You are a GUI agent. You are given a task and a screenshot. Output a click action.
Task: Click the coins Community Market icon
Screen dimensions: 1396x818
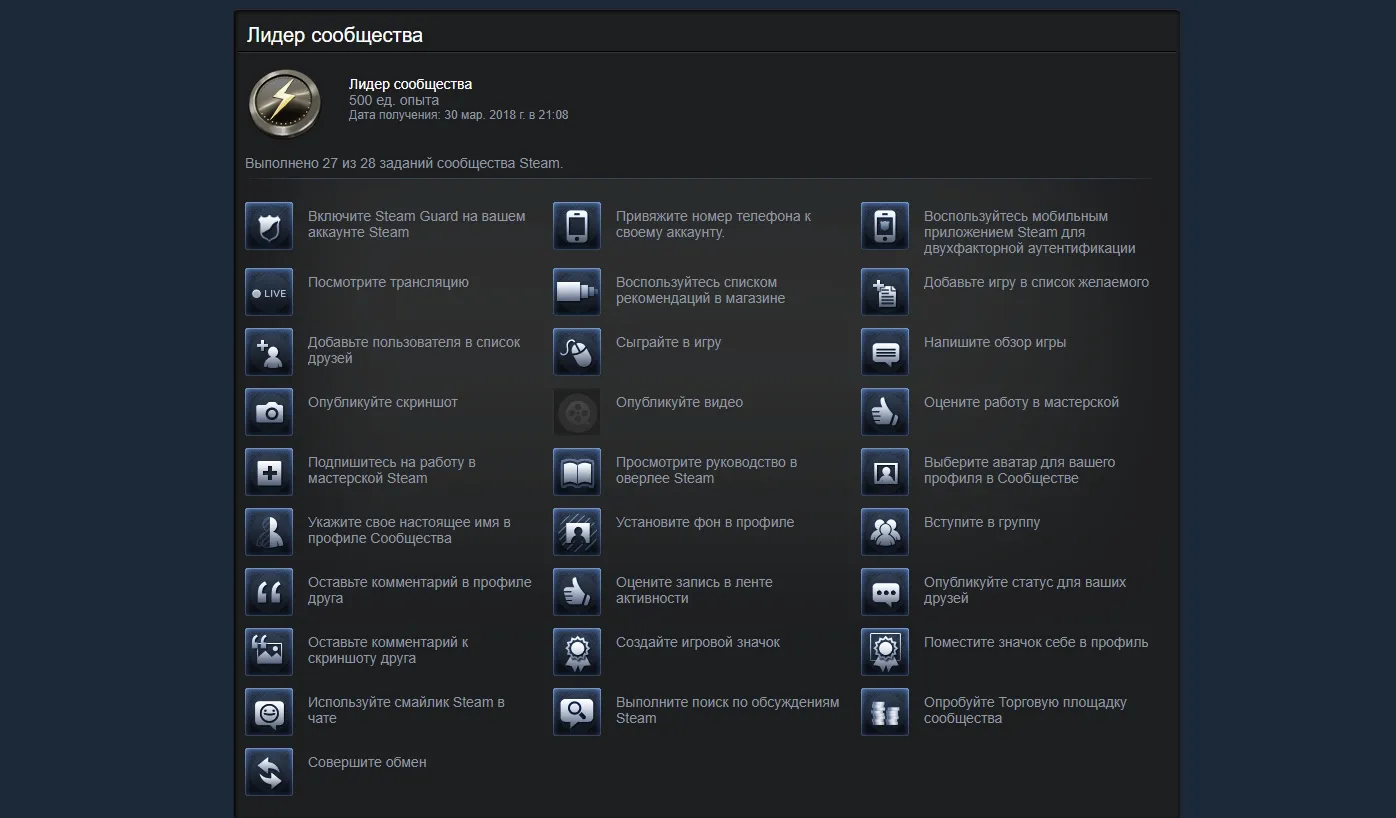pos(885,712)
